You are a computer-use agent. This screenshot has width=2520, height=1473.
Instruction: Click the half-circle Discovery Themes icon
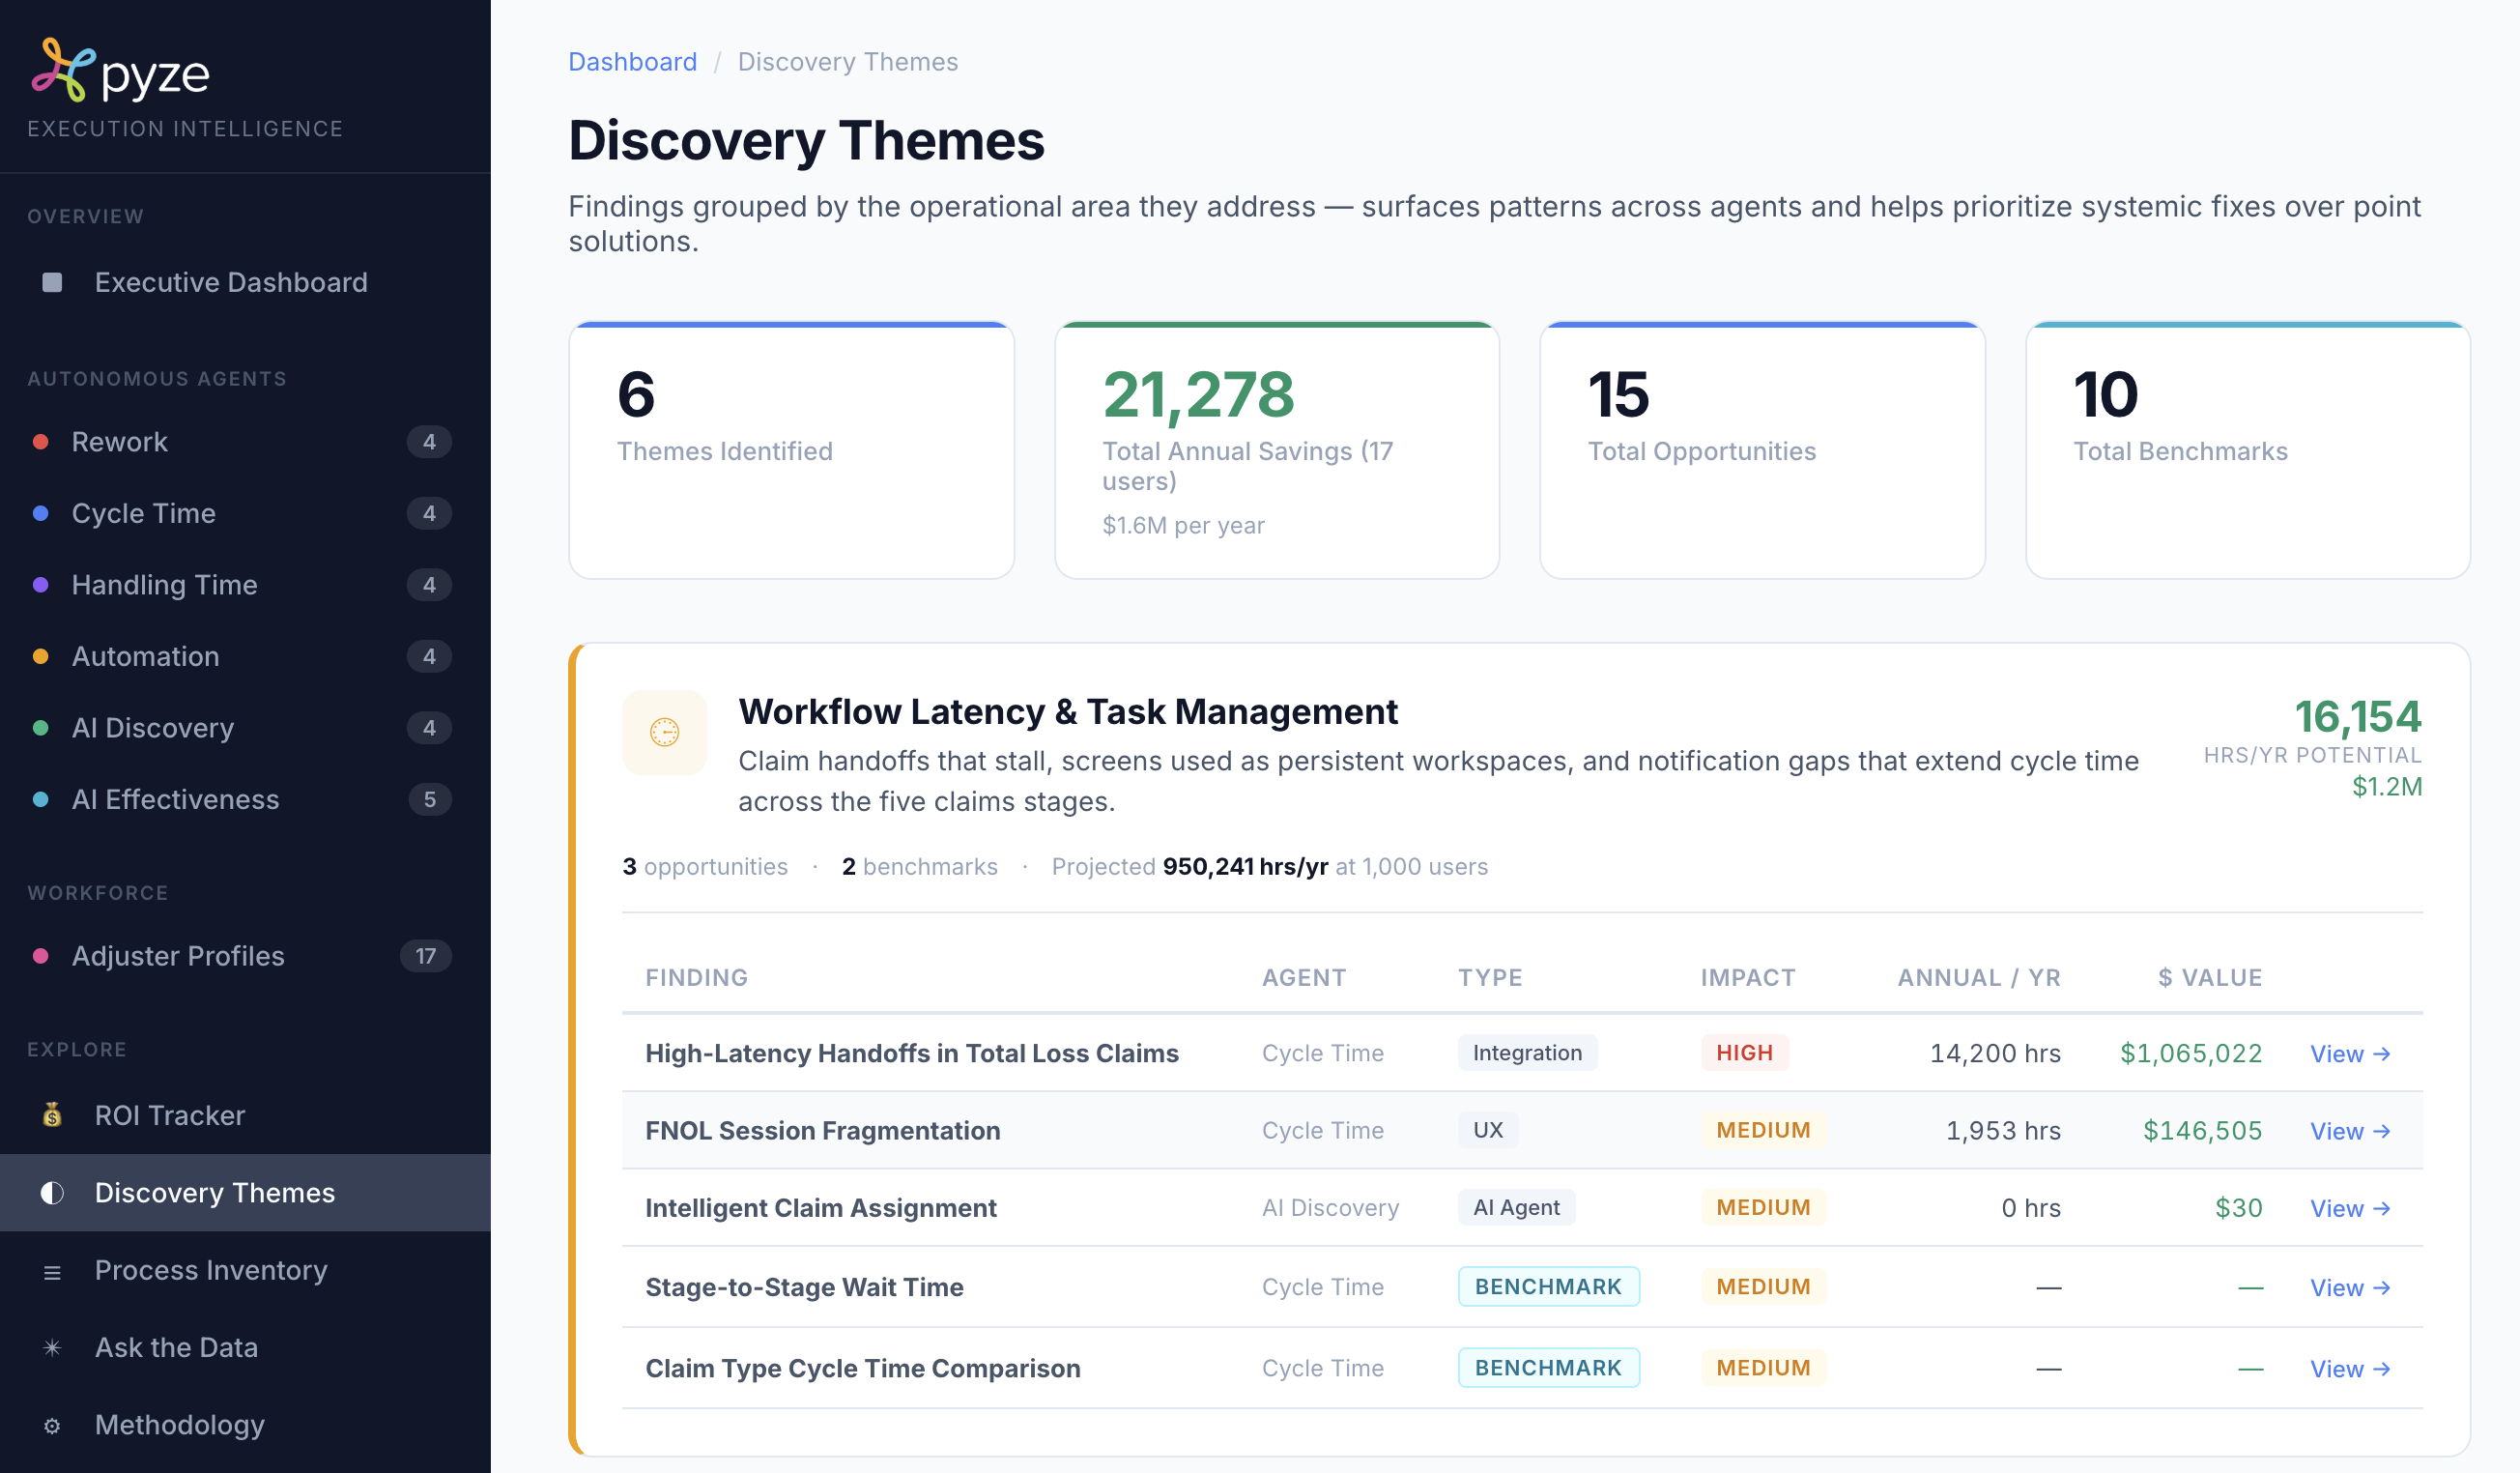pos(52,1192)
